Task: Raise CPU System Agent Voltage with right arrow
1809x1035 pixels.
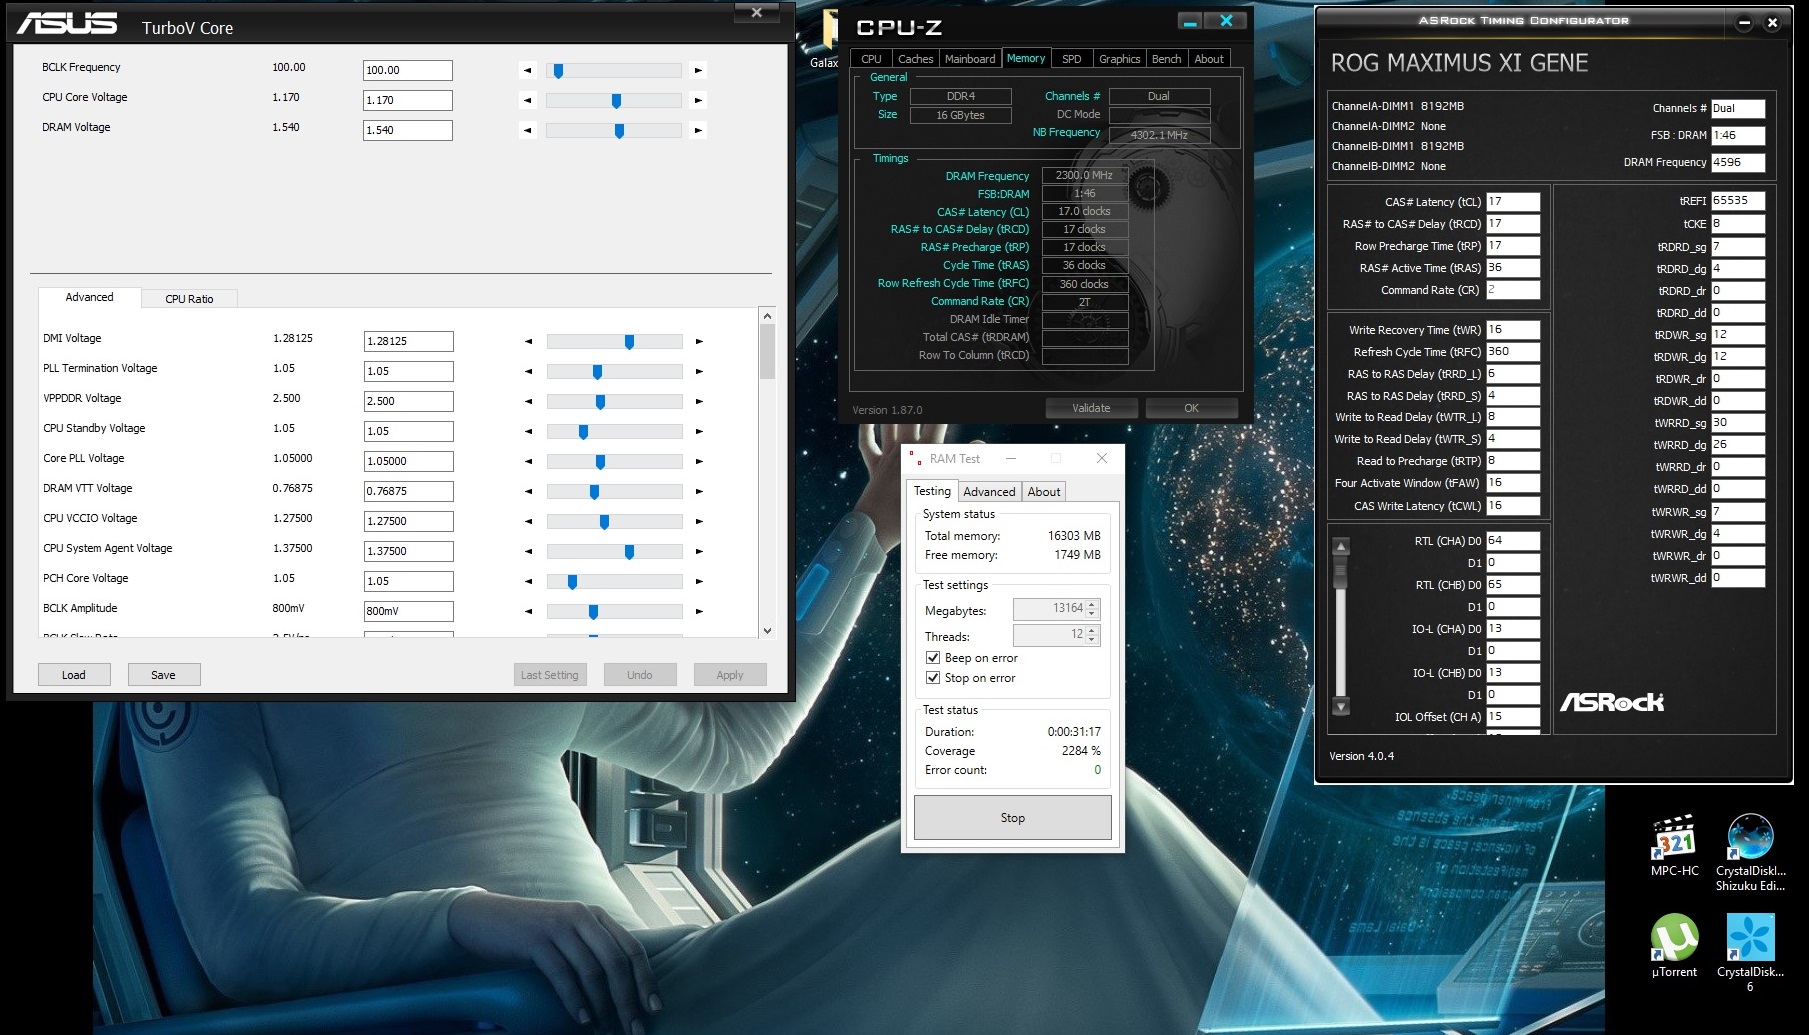Action: [x=699, y=551]
